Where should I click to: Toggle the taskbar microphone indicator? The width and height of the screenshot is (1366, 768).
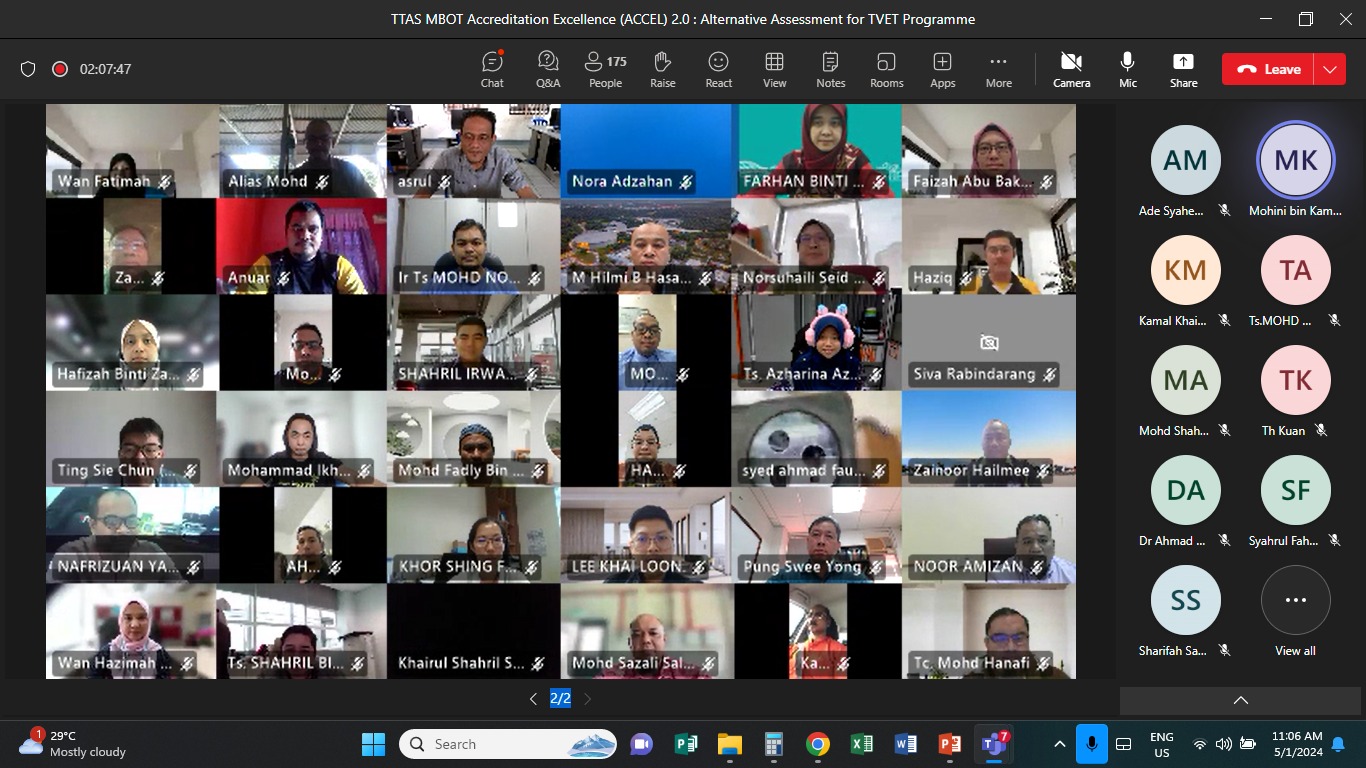(x=1091, y=744)
